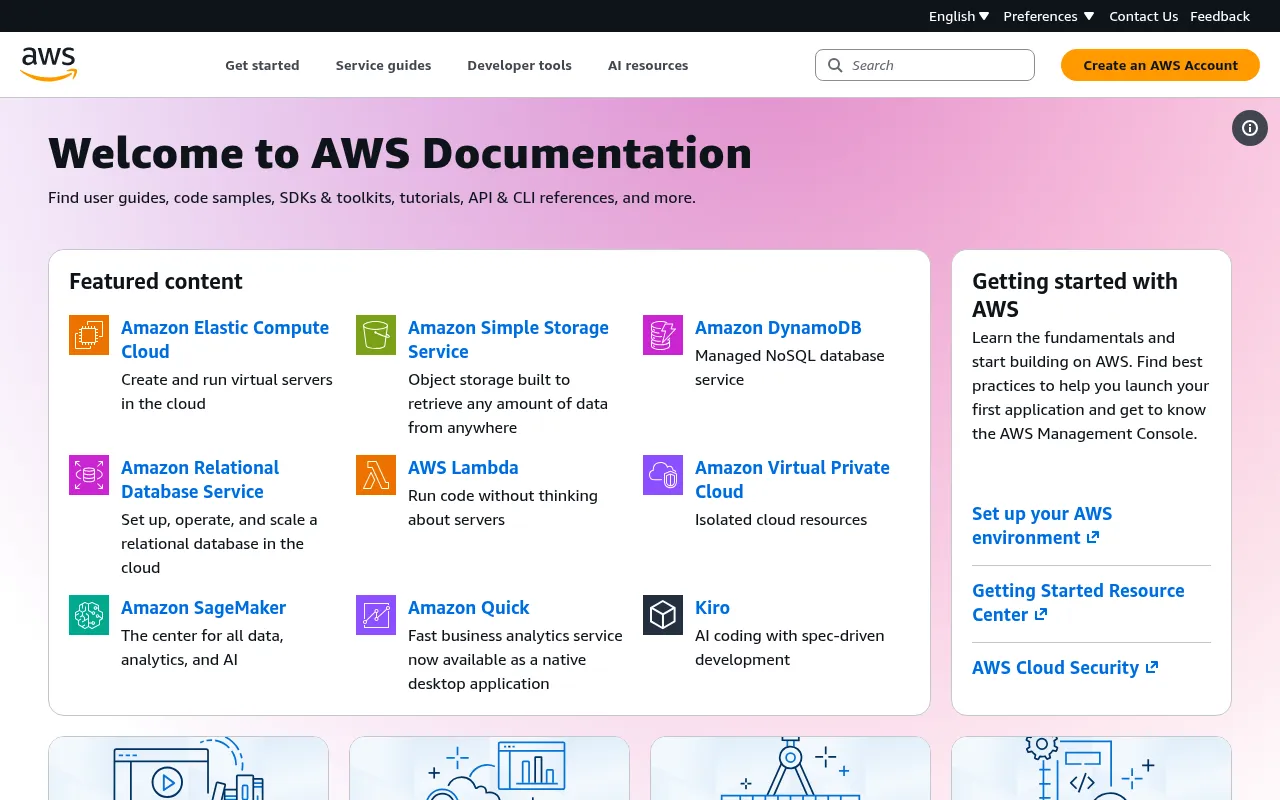Screen dimensions: 1280x800
Task: Click the Amazon Elastic Compute Cloud orange chip icon
Action: point(89,335)
